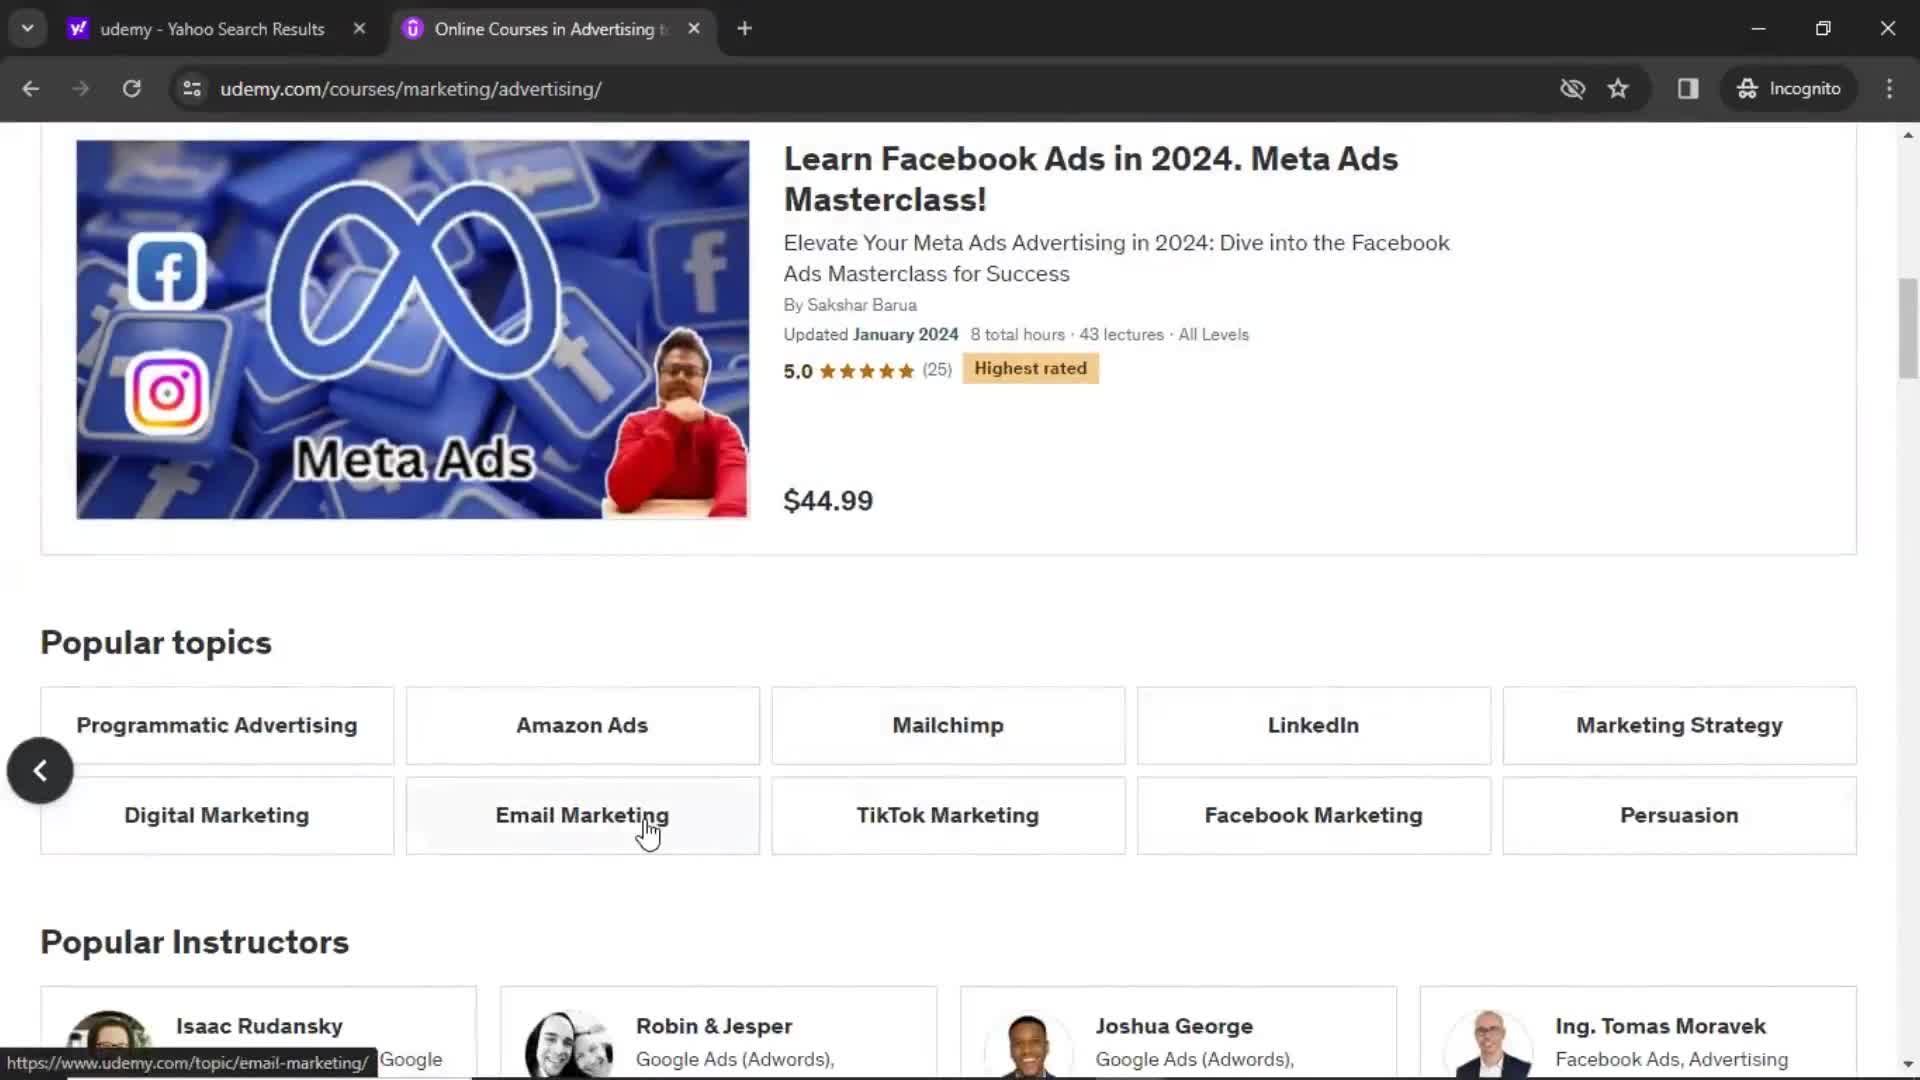Click the Email Marketing topic link

582,815
